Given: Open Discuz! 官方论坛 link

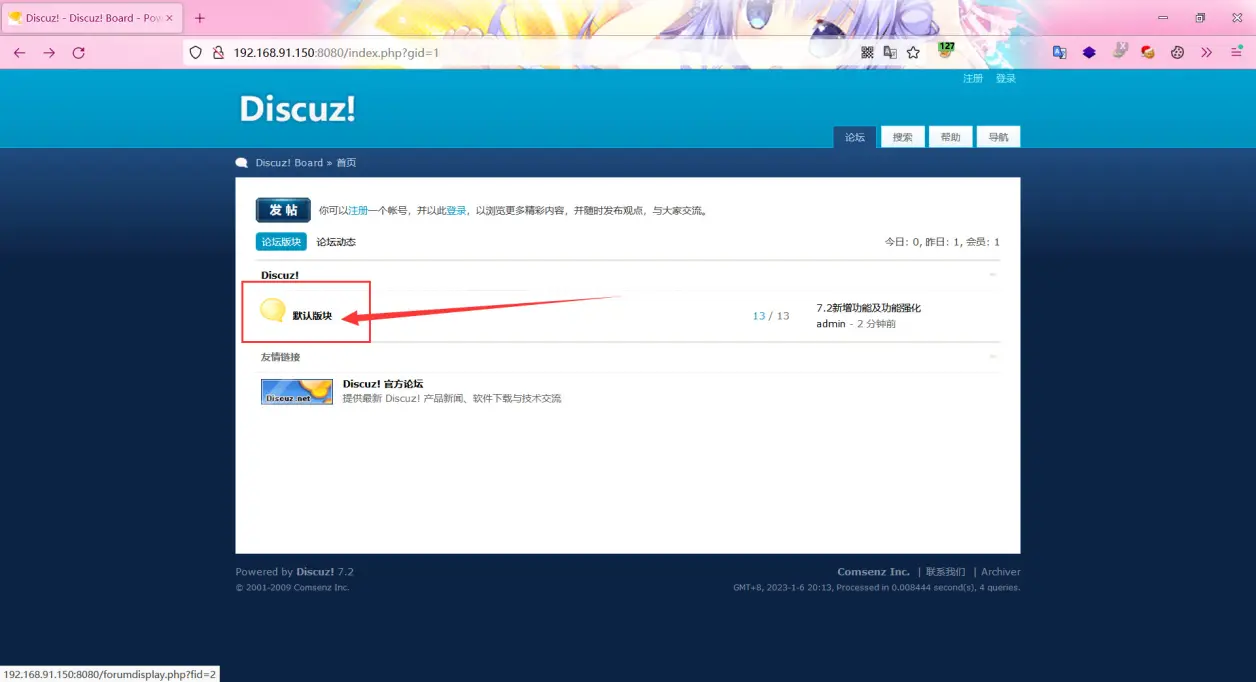Looking at the screenshot, I should point(383,384).
